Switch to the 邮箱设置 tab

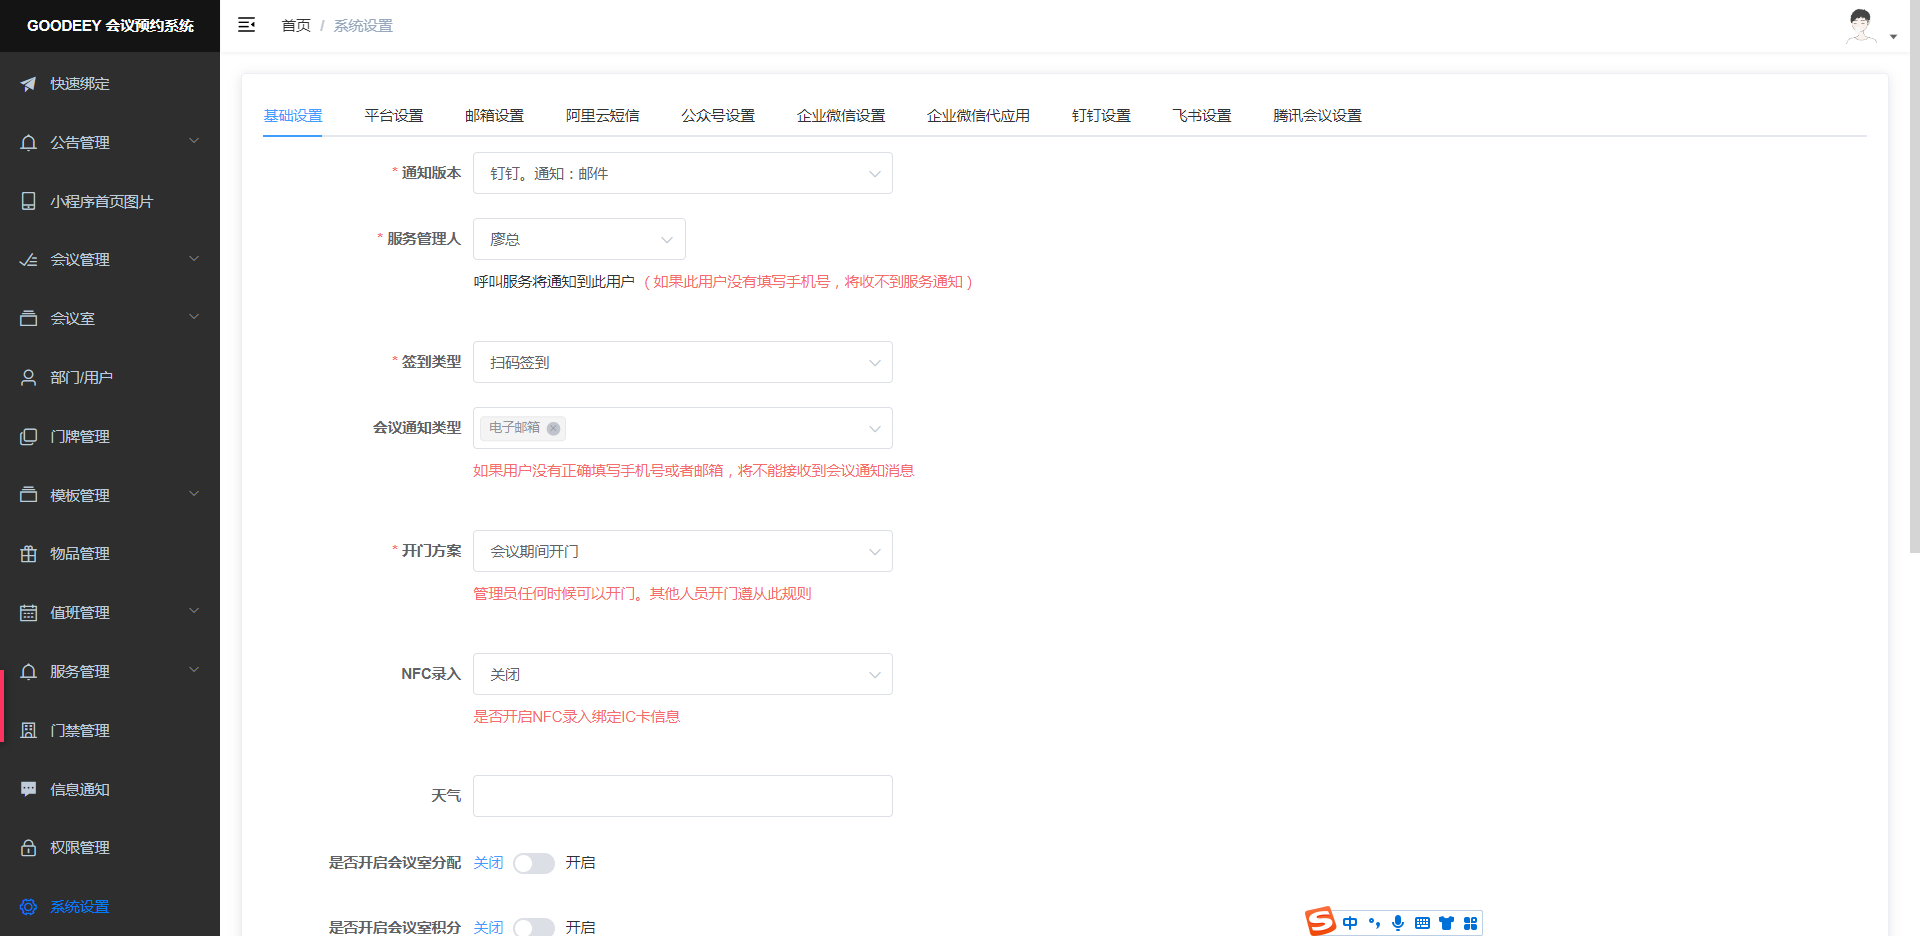(x=494, y=116)
